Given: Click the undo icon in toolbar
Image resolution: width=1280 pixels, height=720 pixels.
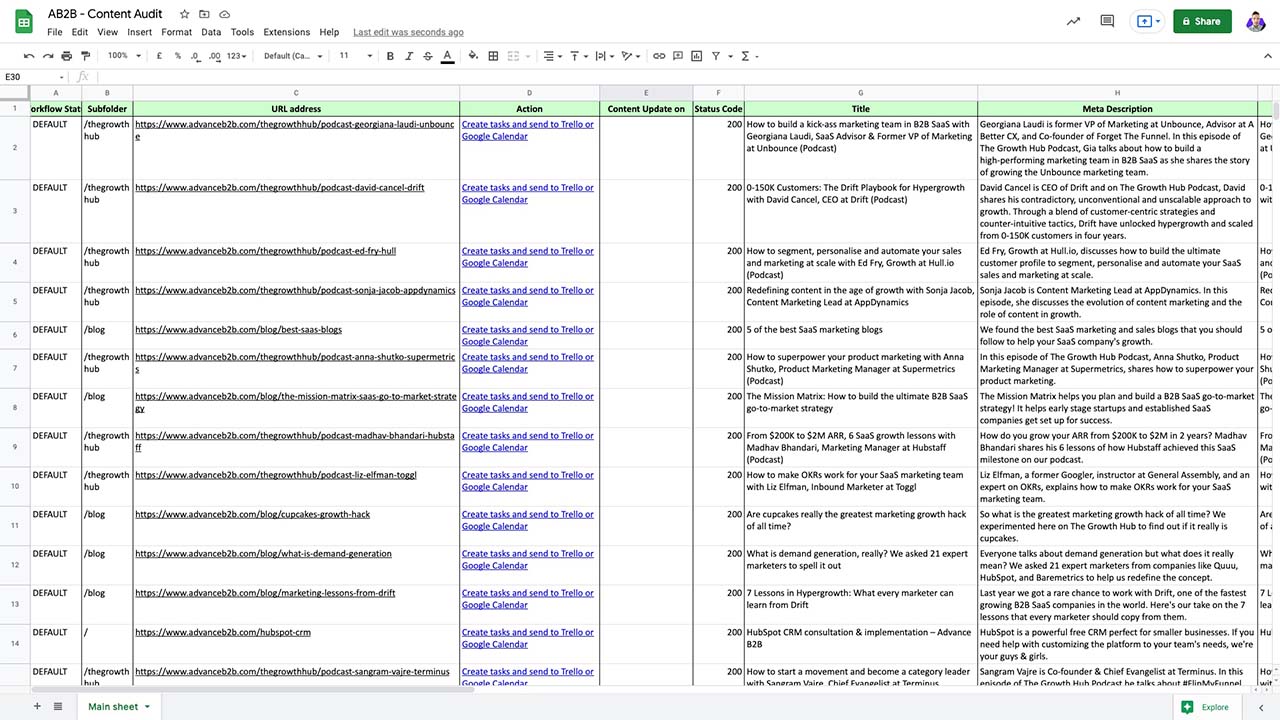Looking at the screenshot, I should (29, 56).
